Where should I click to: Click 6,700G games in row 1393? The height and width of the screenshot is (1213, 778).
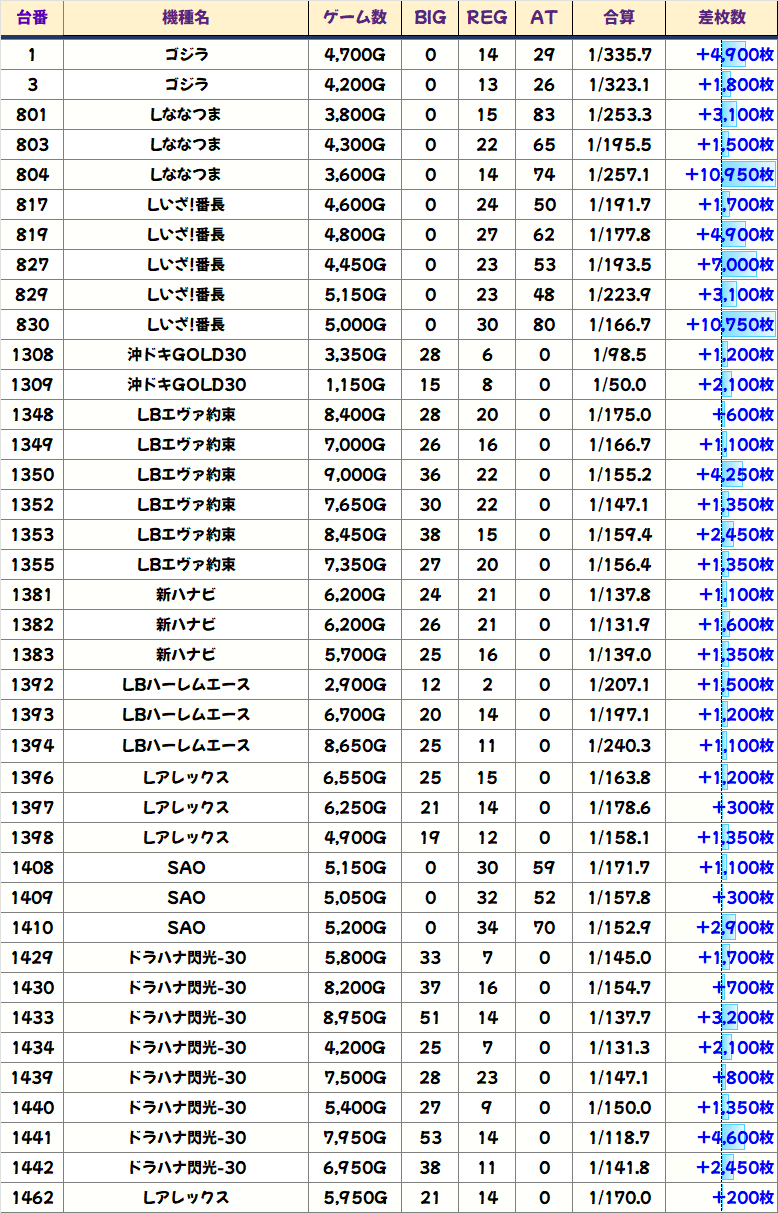(355, 715)
